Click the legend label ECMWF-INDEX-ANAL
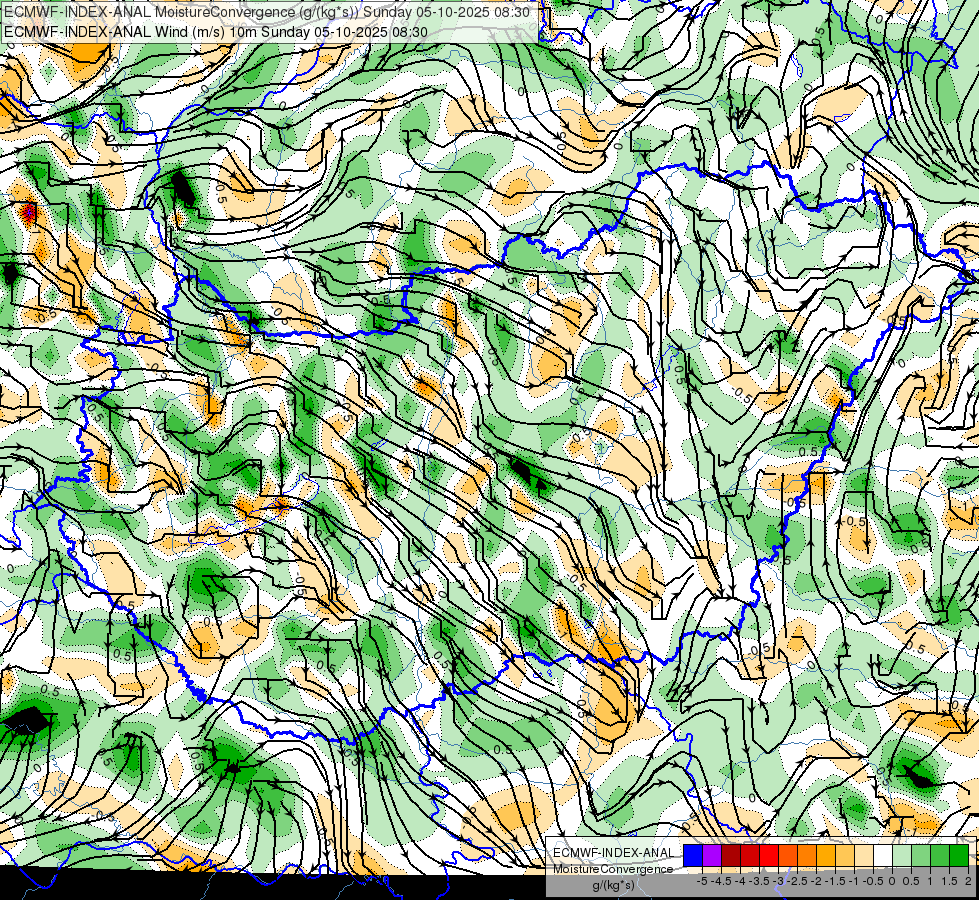 (614, 853)
